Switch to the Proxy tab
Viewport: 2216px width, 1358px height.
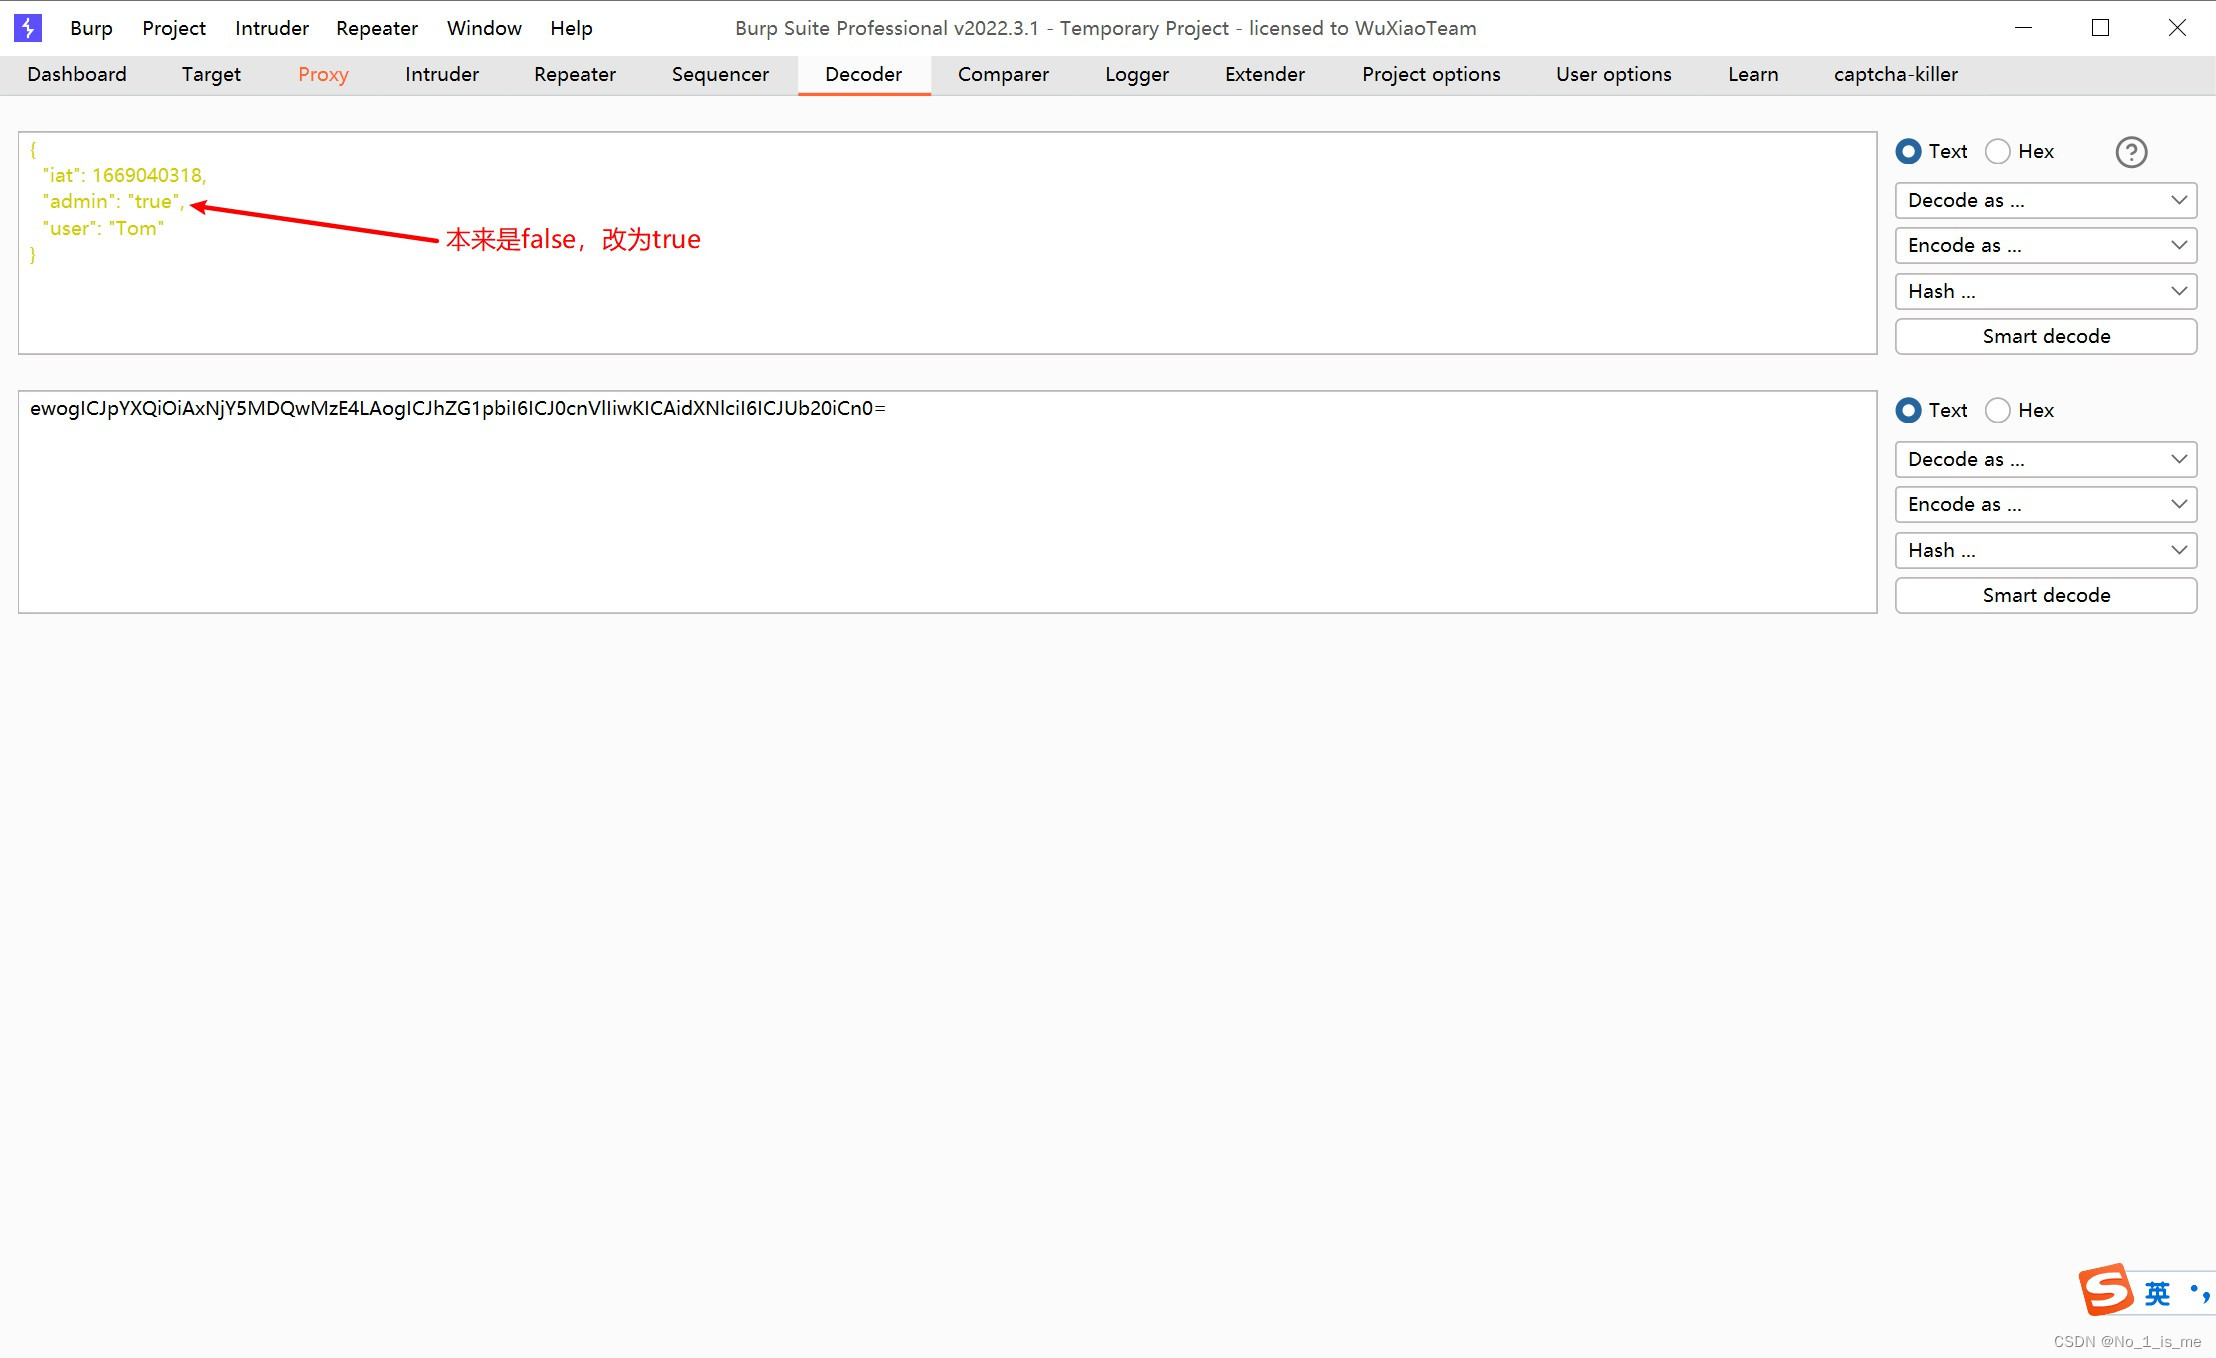(x=322, y=74)
